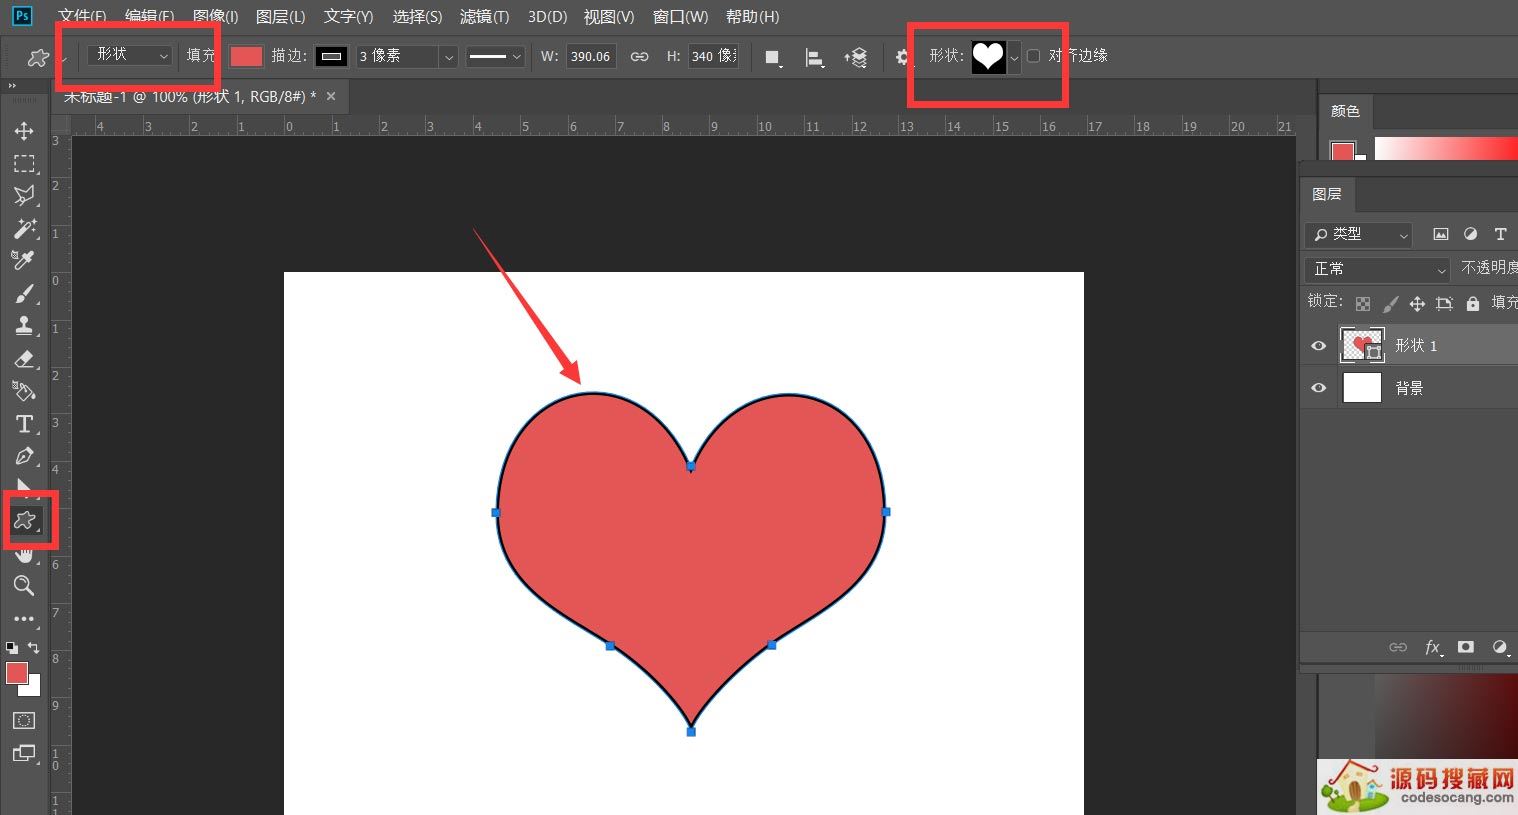Select the Custom Shape tool in toolbox

pyautogui.click(x=24, y=519)
